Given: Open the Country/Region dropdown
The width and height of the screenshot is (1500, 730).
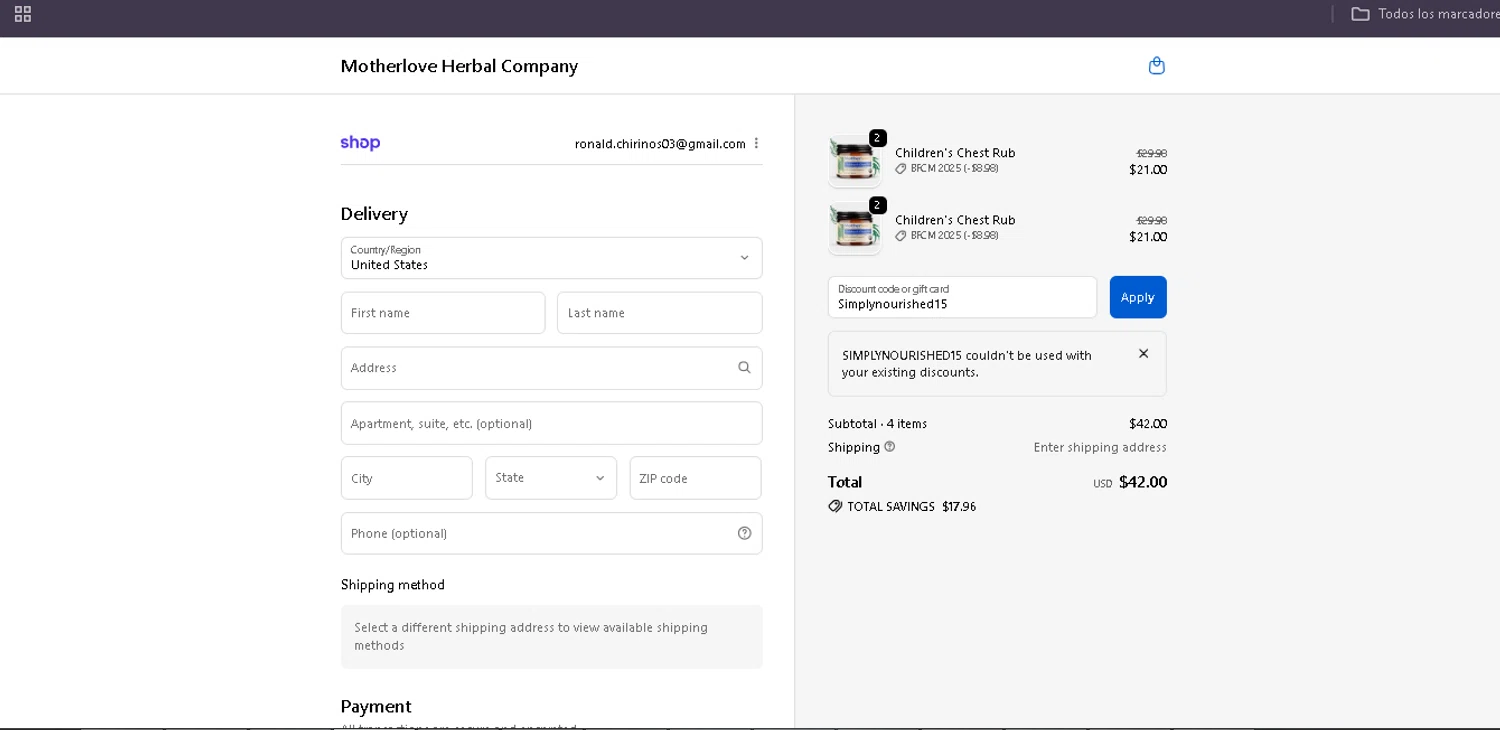Looking at the screenshot, I should [x=551, y=258].
